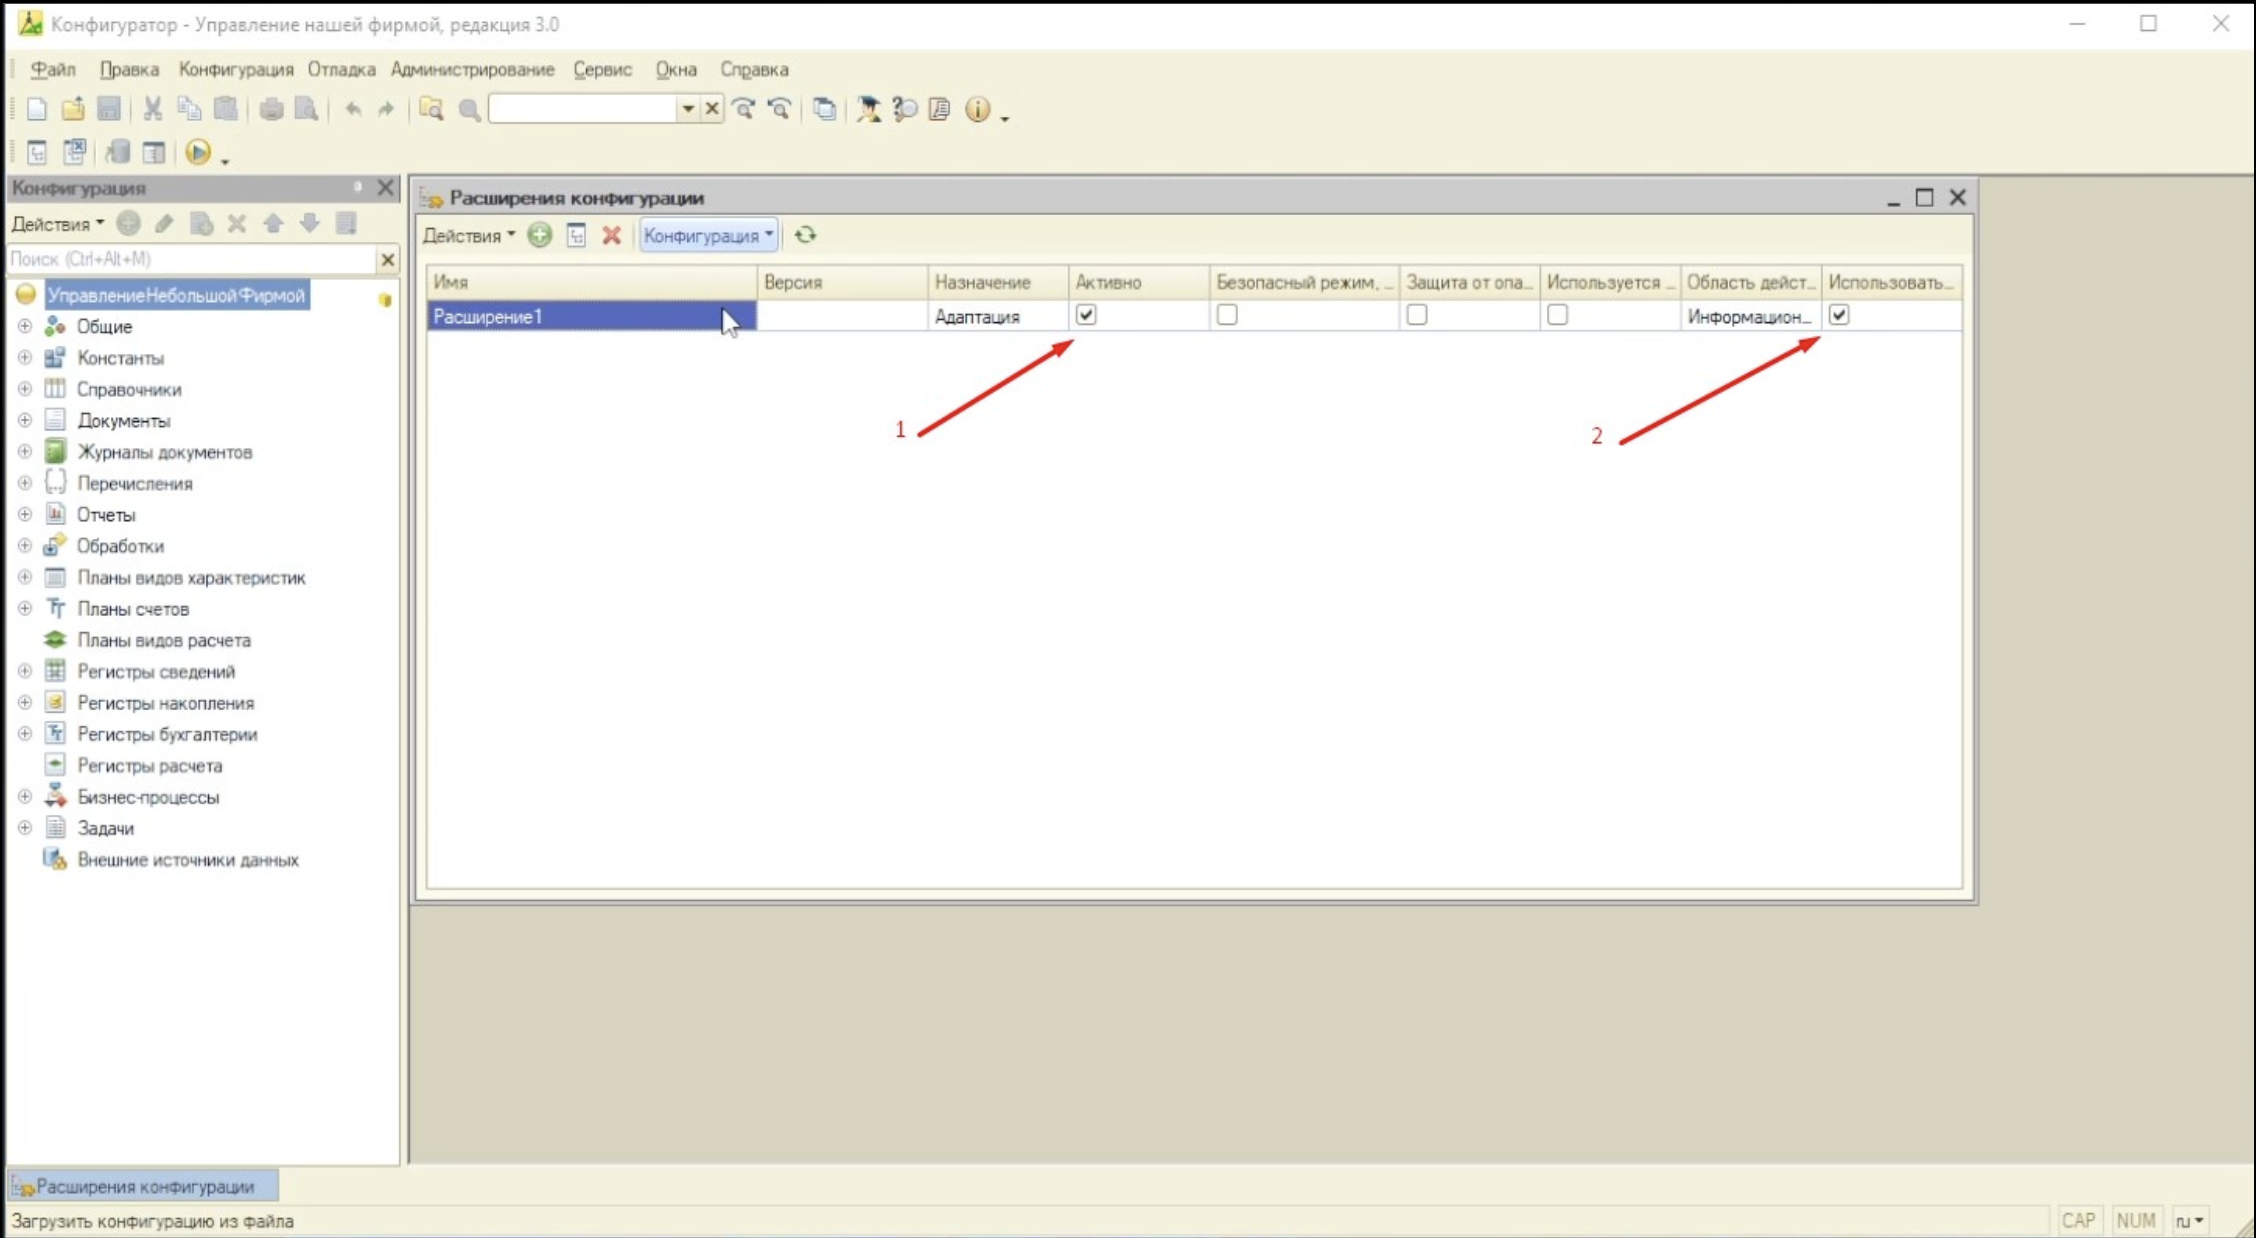Click the Open configuration tree icon
Screen dimensions: 2256x1238
(37, 152)
